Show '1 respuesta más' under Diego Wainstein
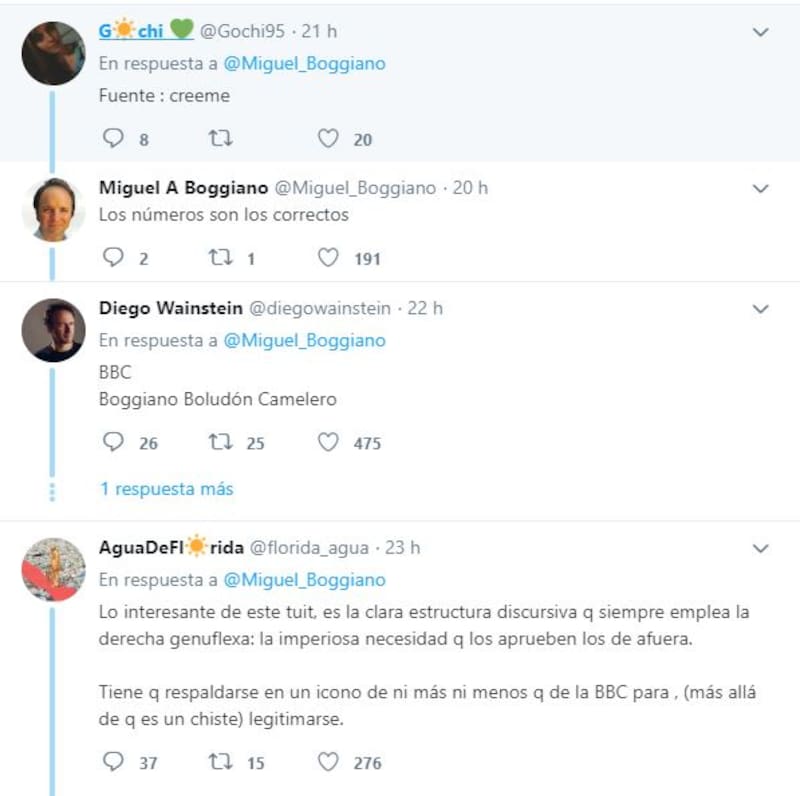 point(167,489)
